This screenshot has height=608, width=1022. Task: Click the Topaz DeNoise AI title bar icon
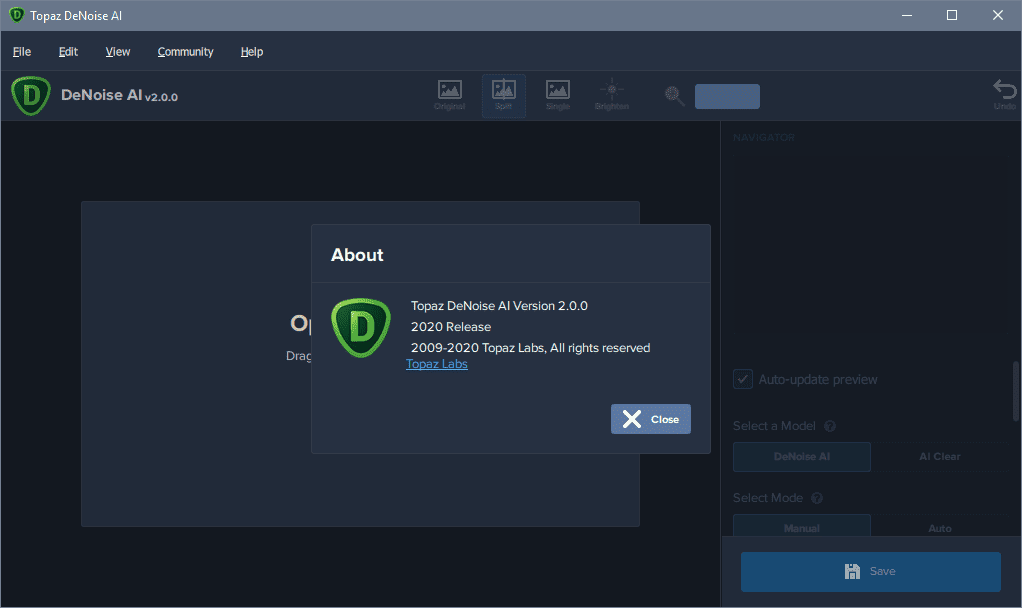[x=16, y=15]
